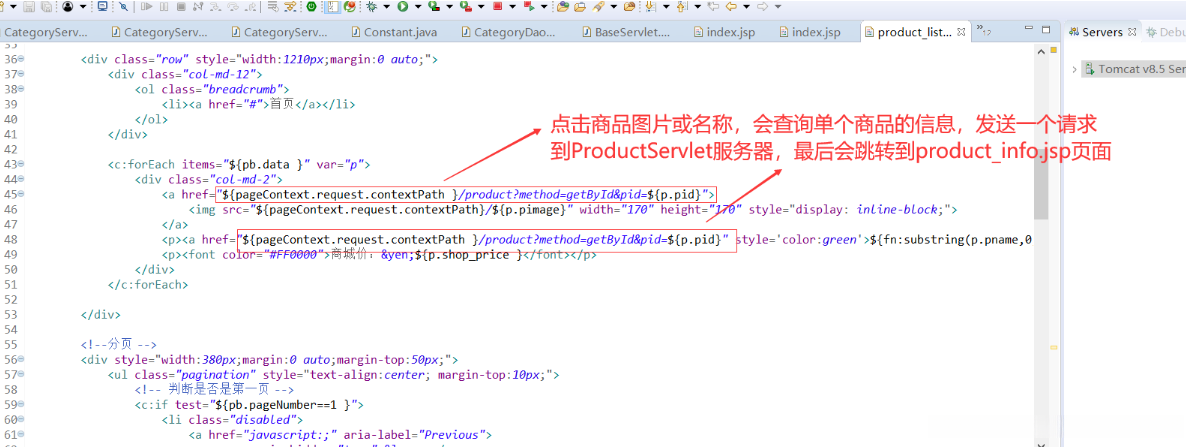Click the green Spring Boot power icon
The width and height of the screenshot is (1186, 447).
click(x=311, y=6)
